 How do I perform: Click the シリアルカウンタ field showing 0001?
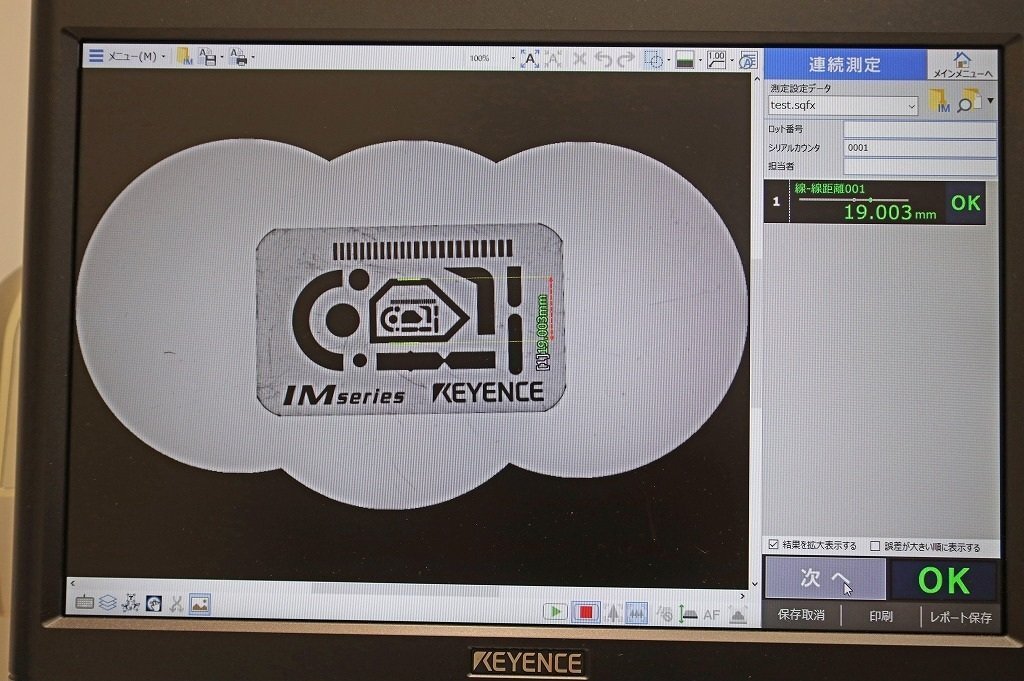pos(920,148)
